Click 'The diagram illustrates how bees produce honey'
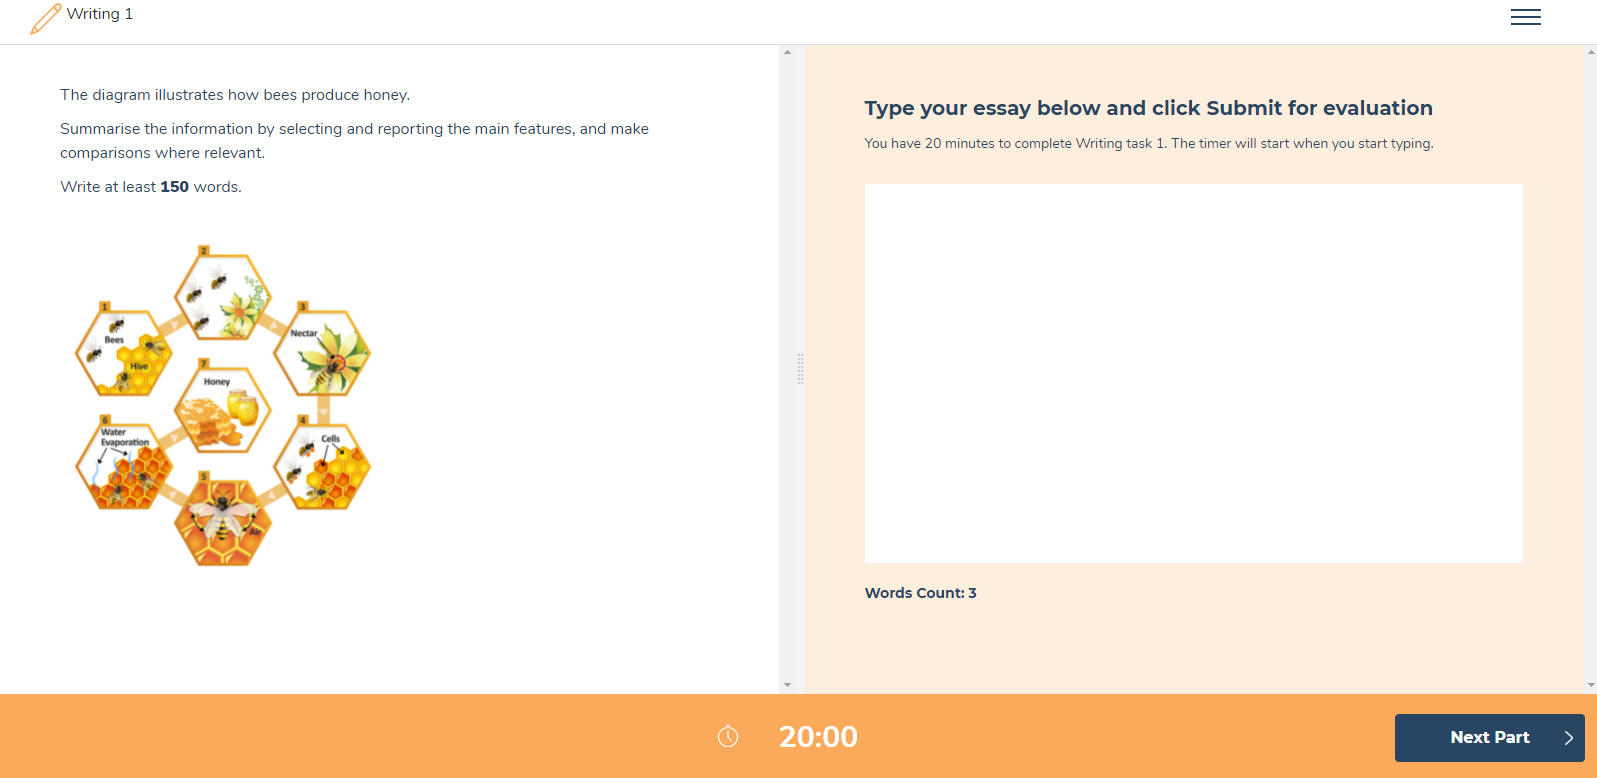This screenshot has height=778, width=1597. [235, 95]
